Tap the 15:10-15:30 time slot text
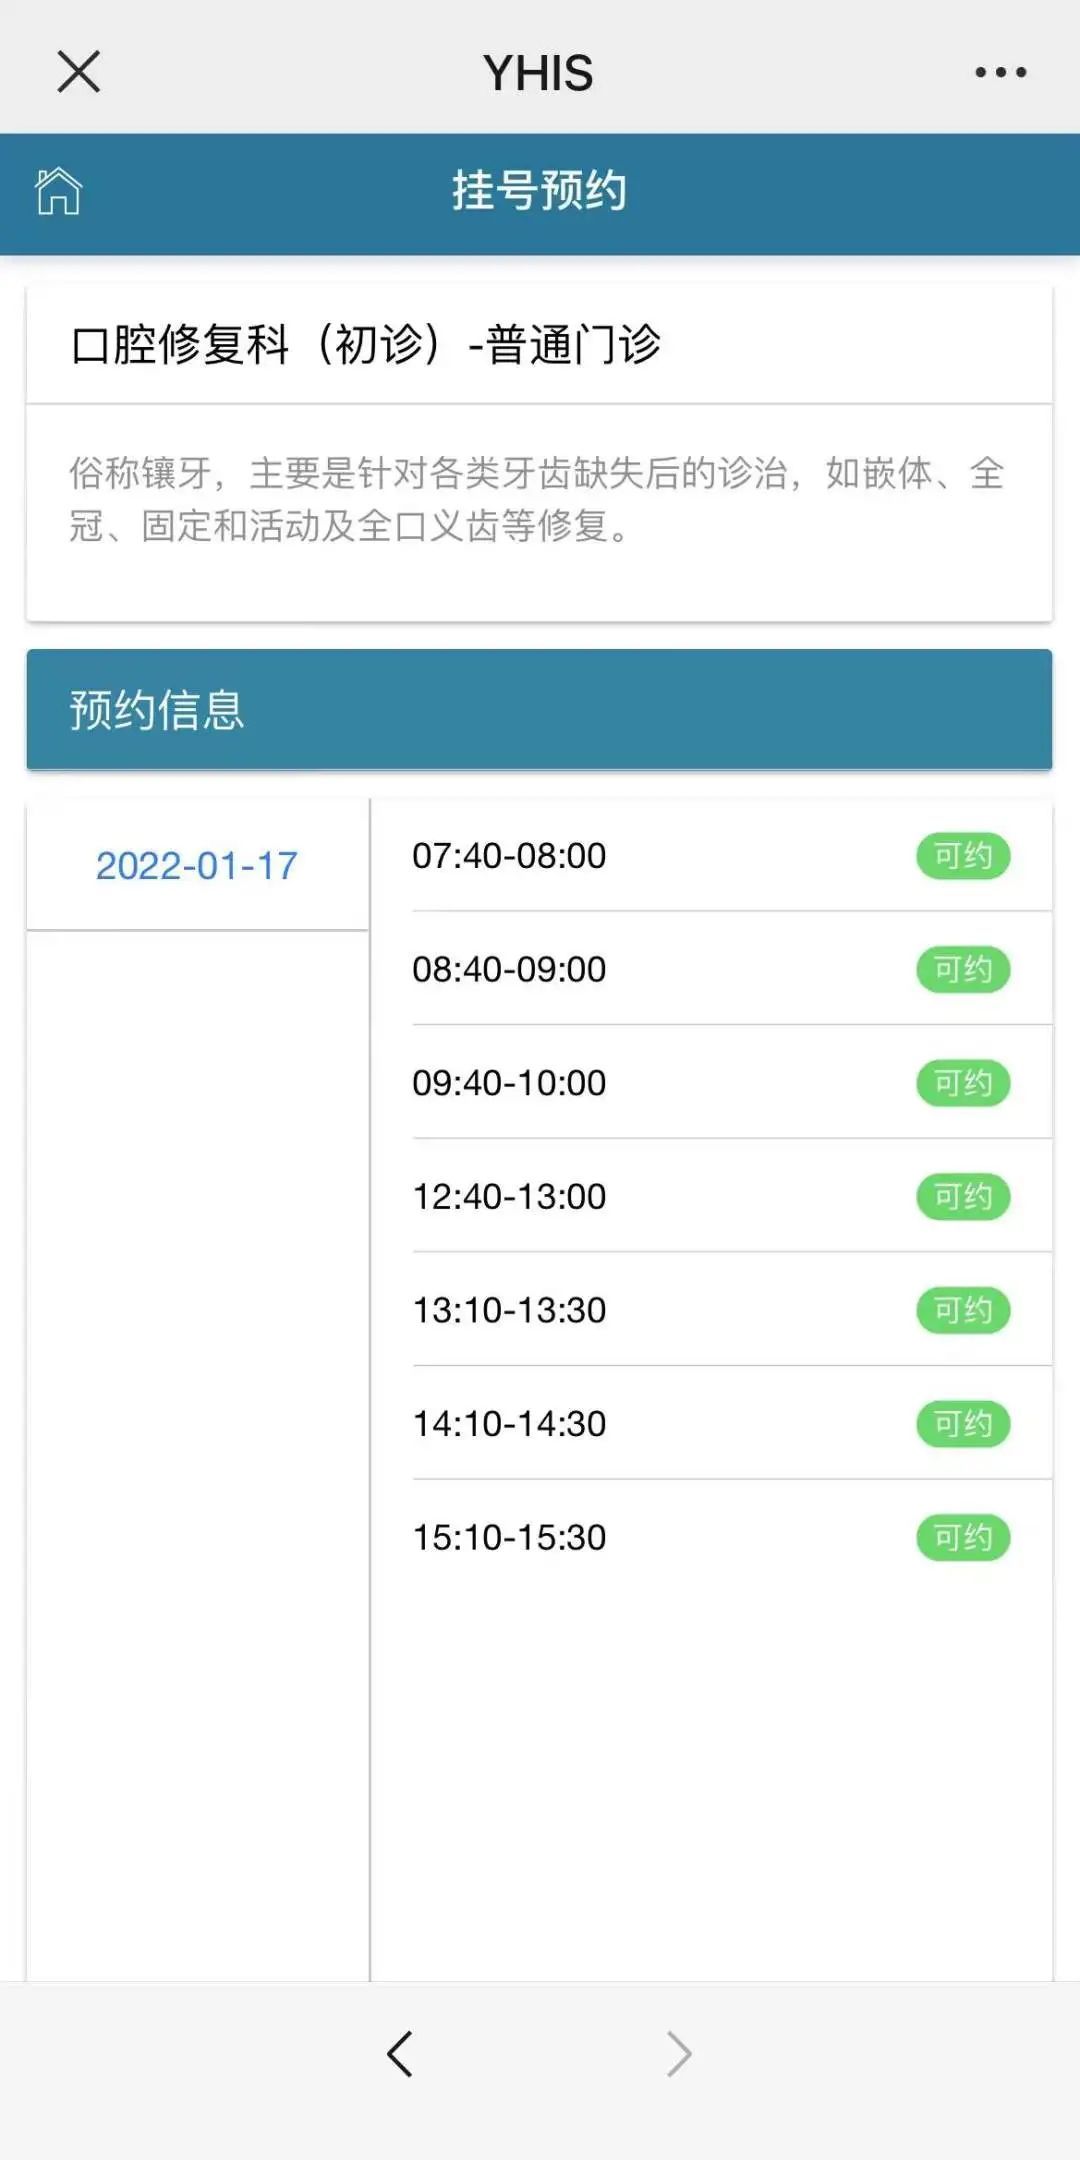The image size is (1080, 2160). [x=509, y=1537]
